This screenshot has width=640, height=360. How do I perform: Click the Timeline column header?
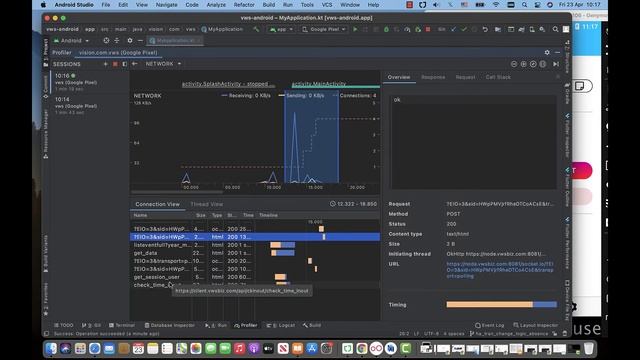(x=318, y=215)
